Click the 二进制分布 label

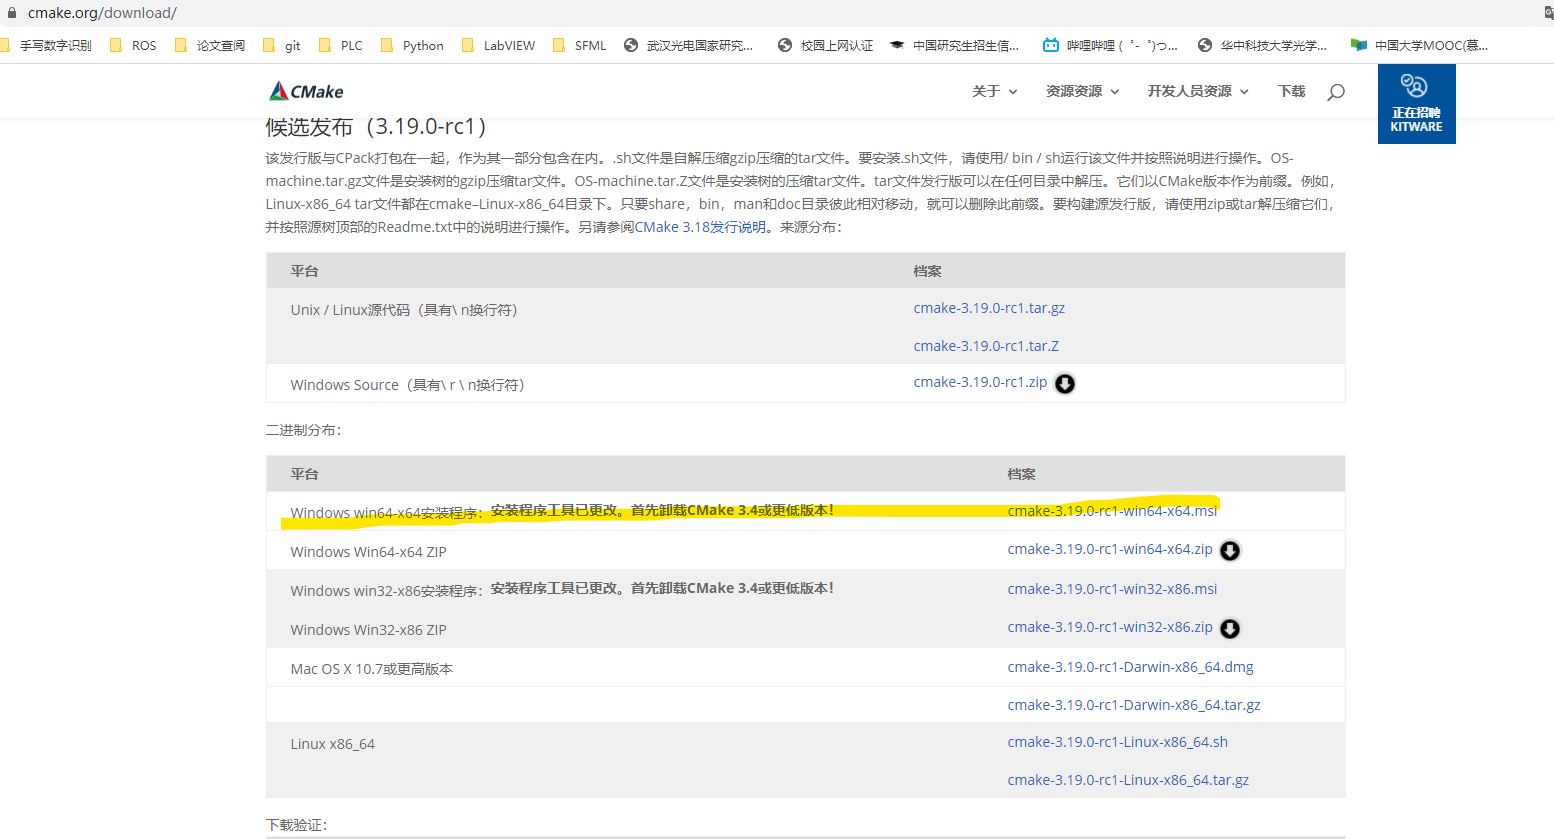(x=303, y=430)
